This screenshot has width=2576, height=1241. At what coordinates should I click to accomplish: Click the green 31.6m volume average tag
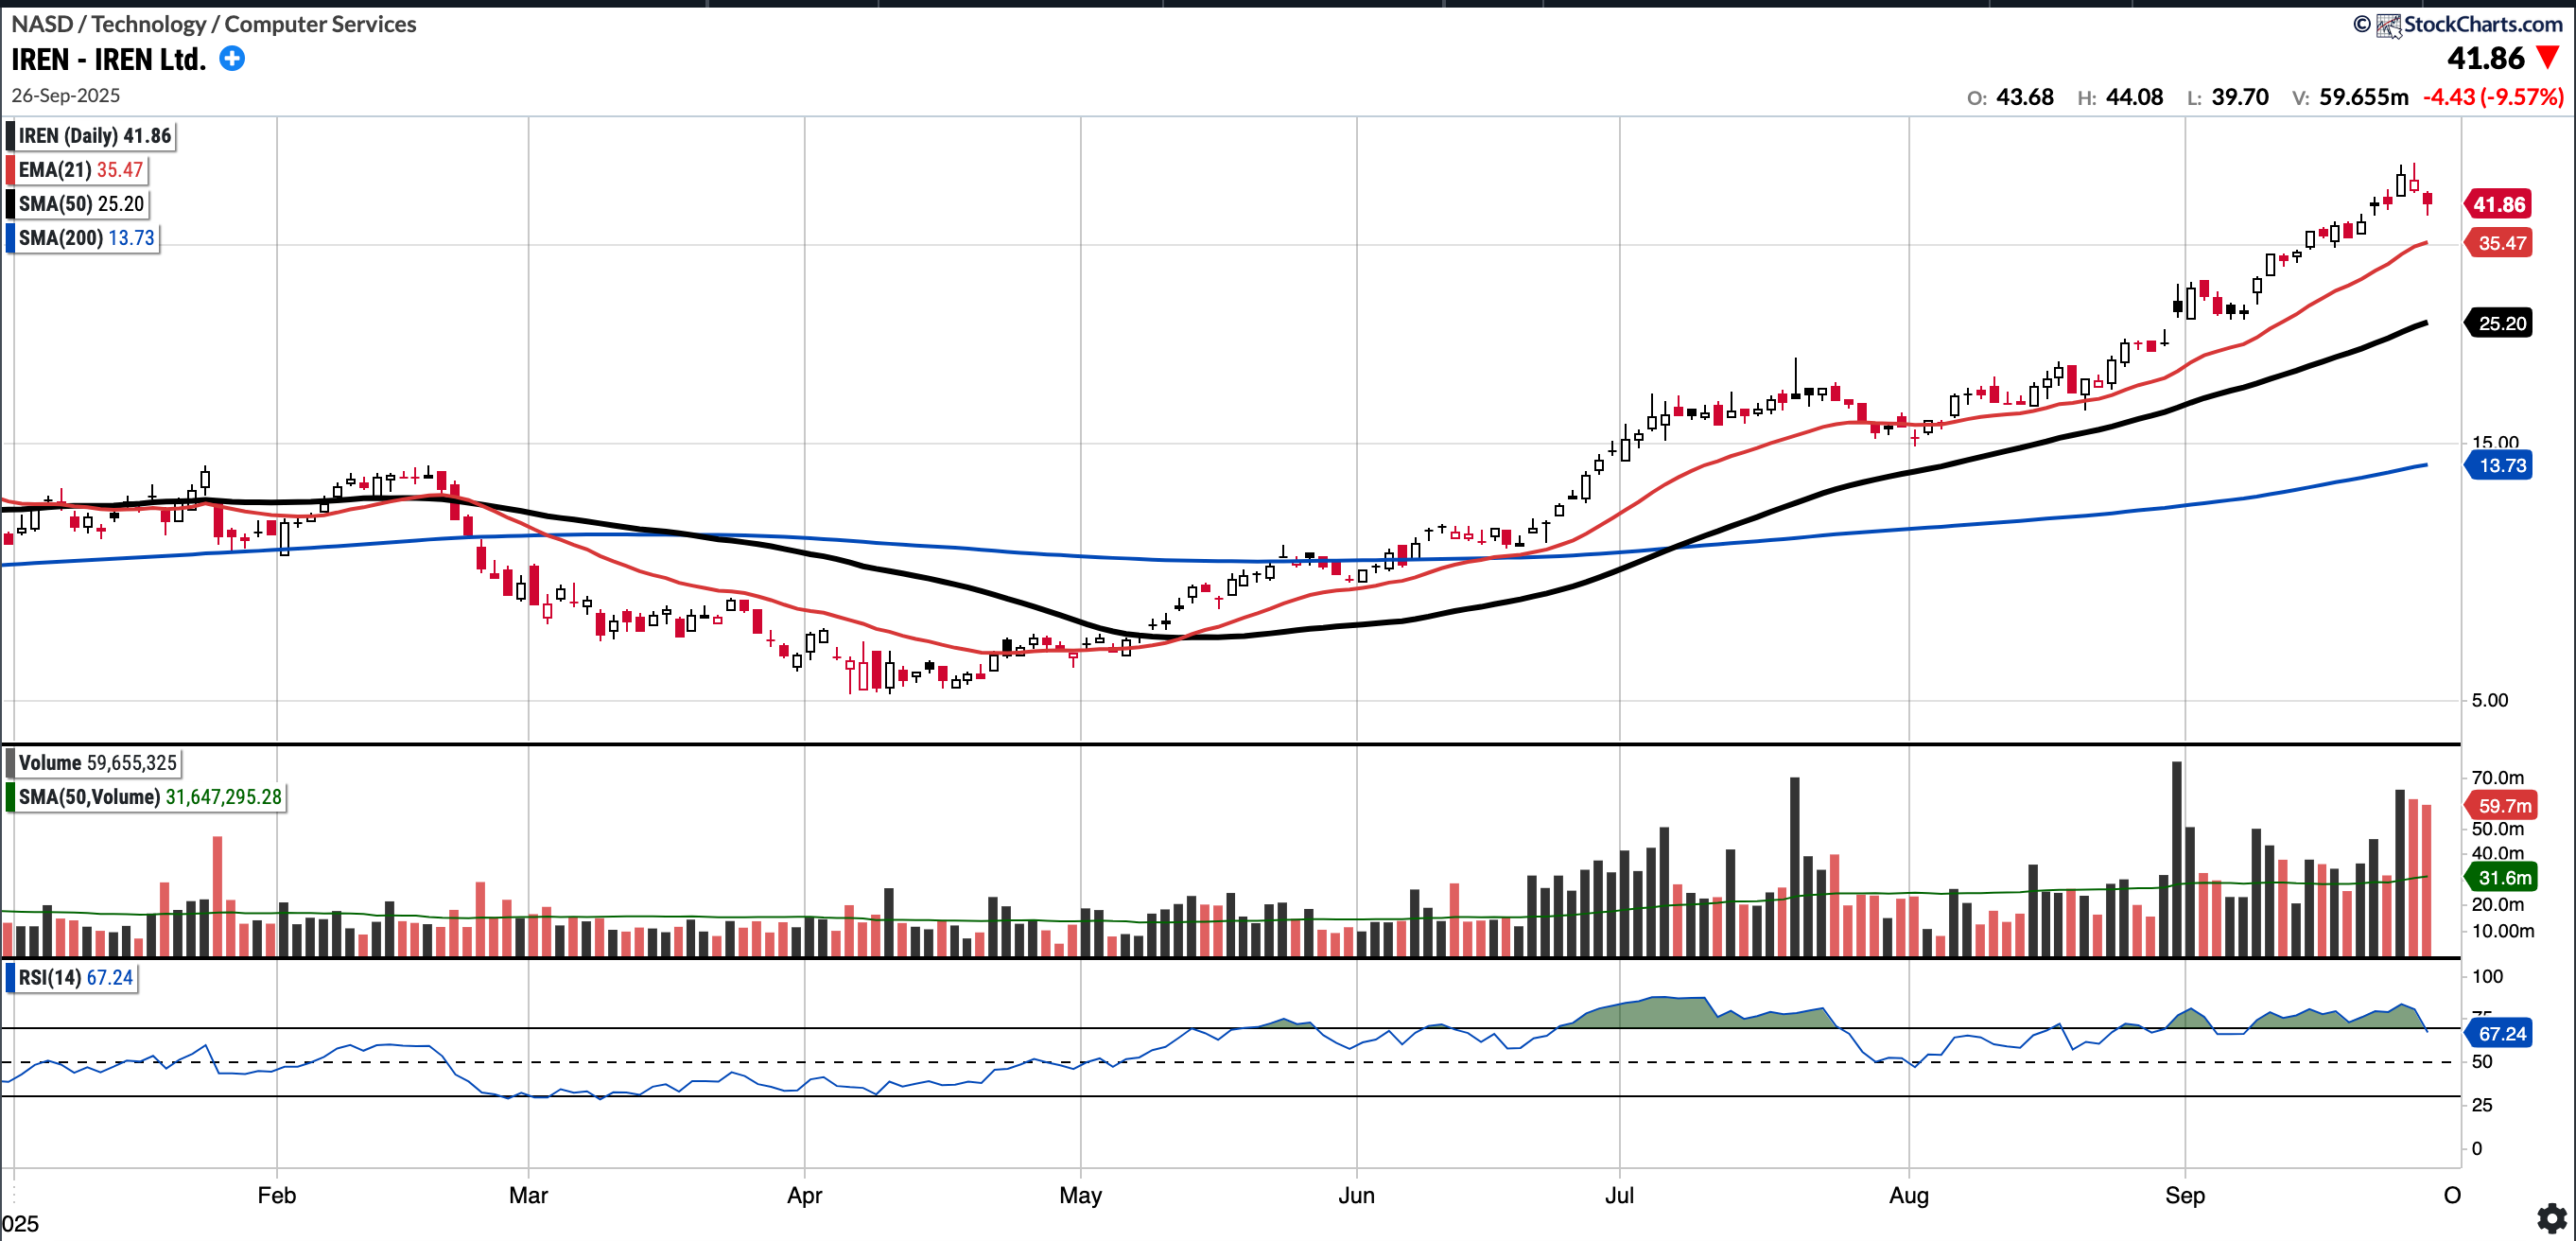[2503, 877]
